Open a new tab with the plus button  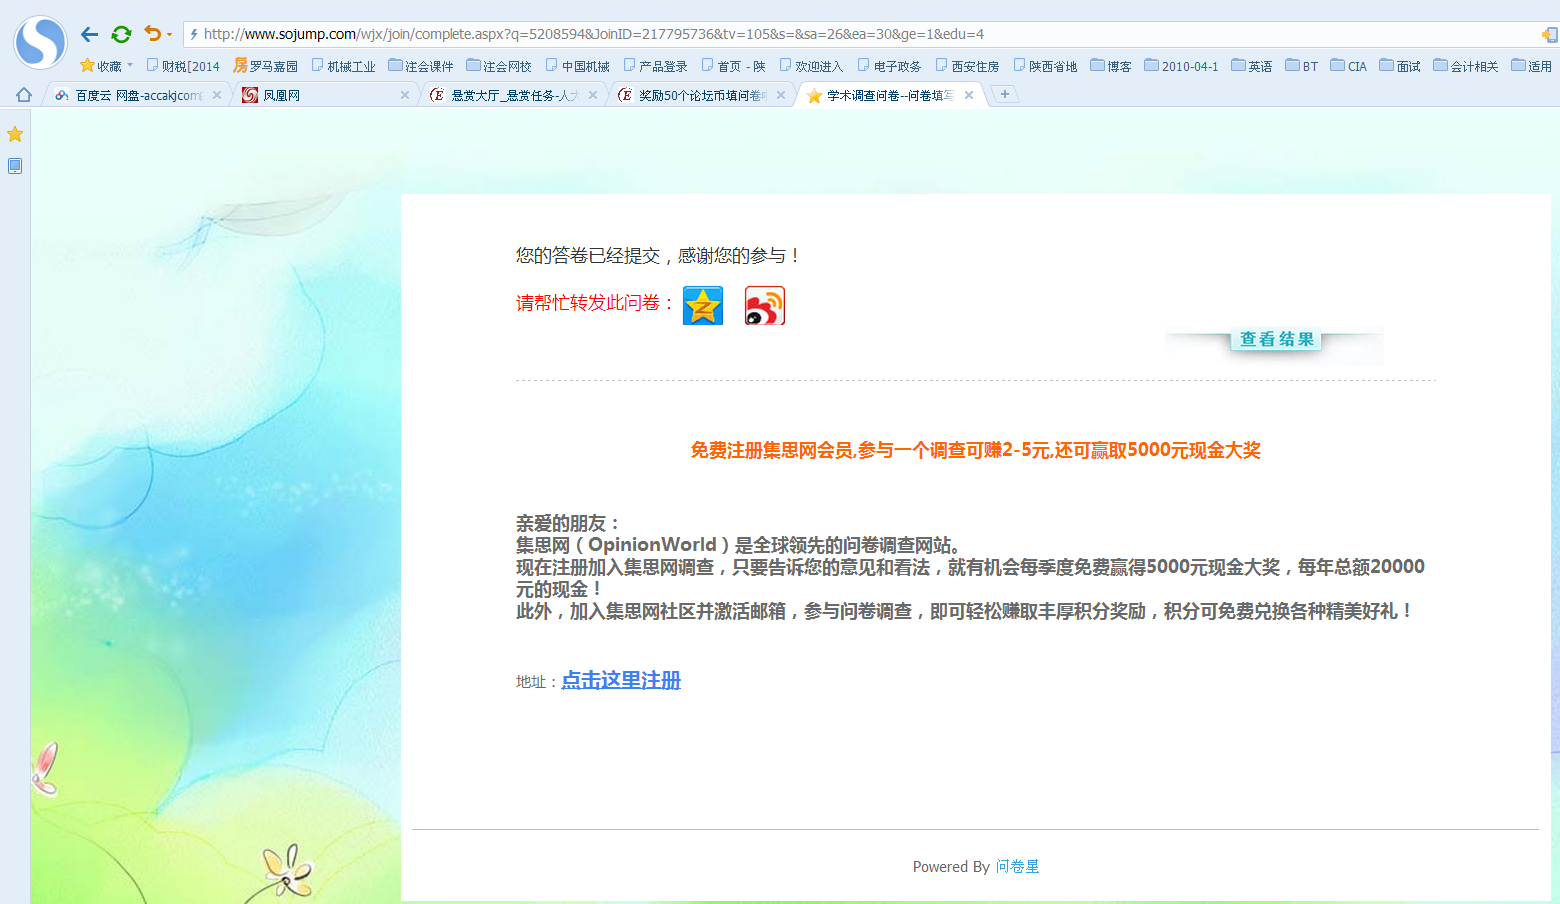point(1005,94)
